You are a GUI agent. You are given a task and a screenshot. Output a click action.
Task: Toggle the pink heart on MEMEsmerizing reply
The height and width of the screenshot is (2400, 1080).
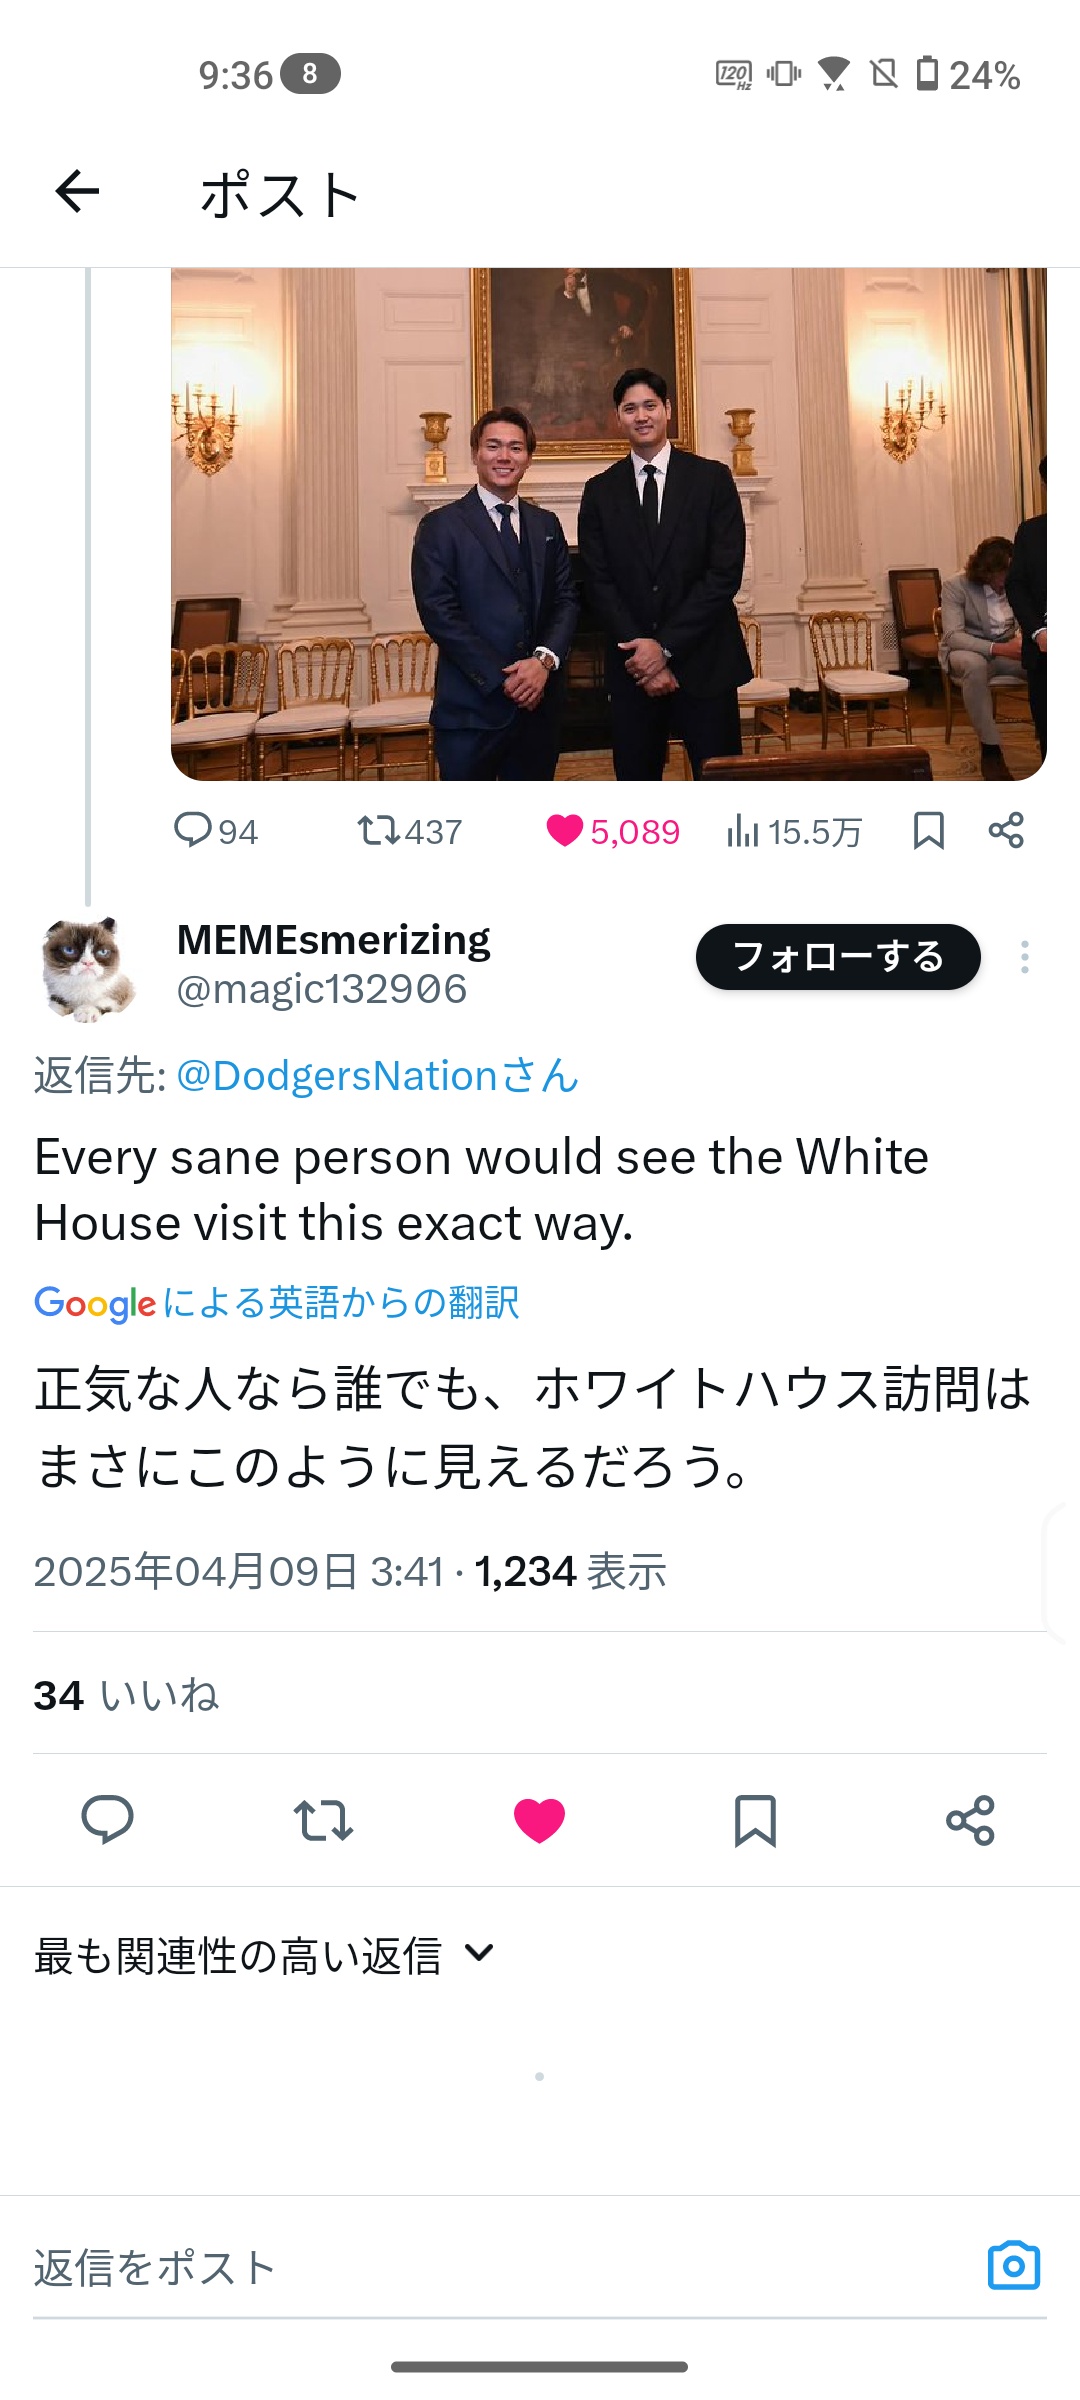pos(539,1820)
